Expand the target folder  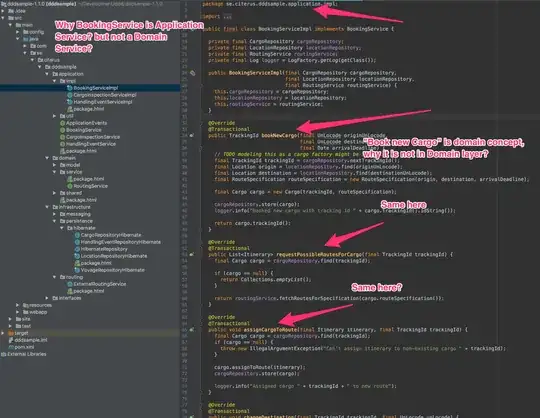pyautogui.click(x=3, y=333)
